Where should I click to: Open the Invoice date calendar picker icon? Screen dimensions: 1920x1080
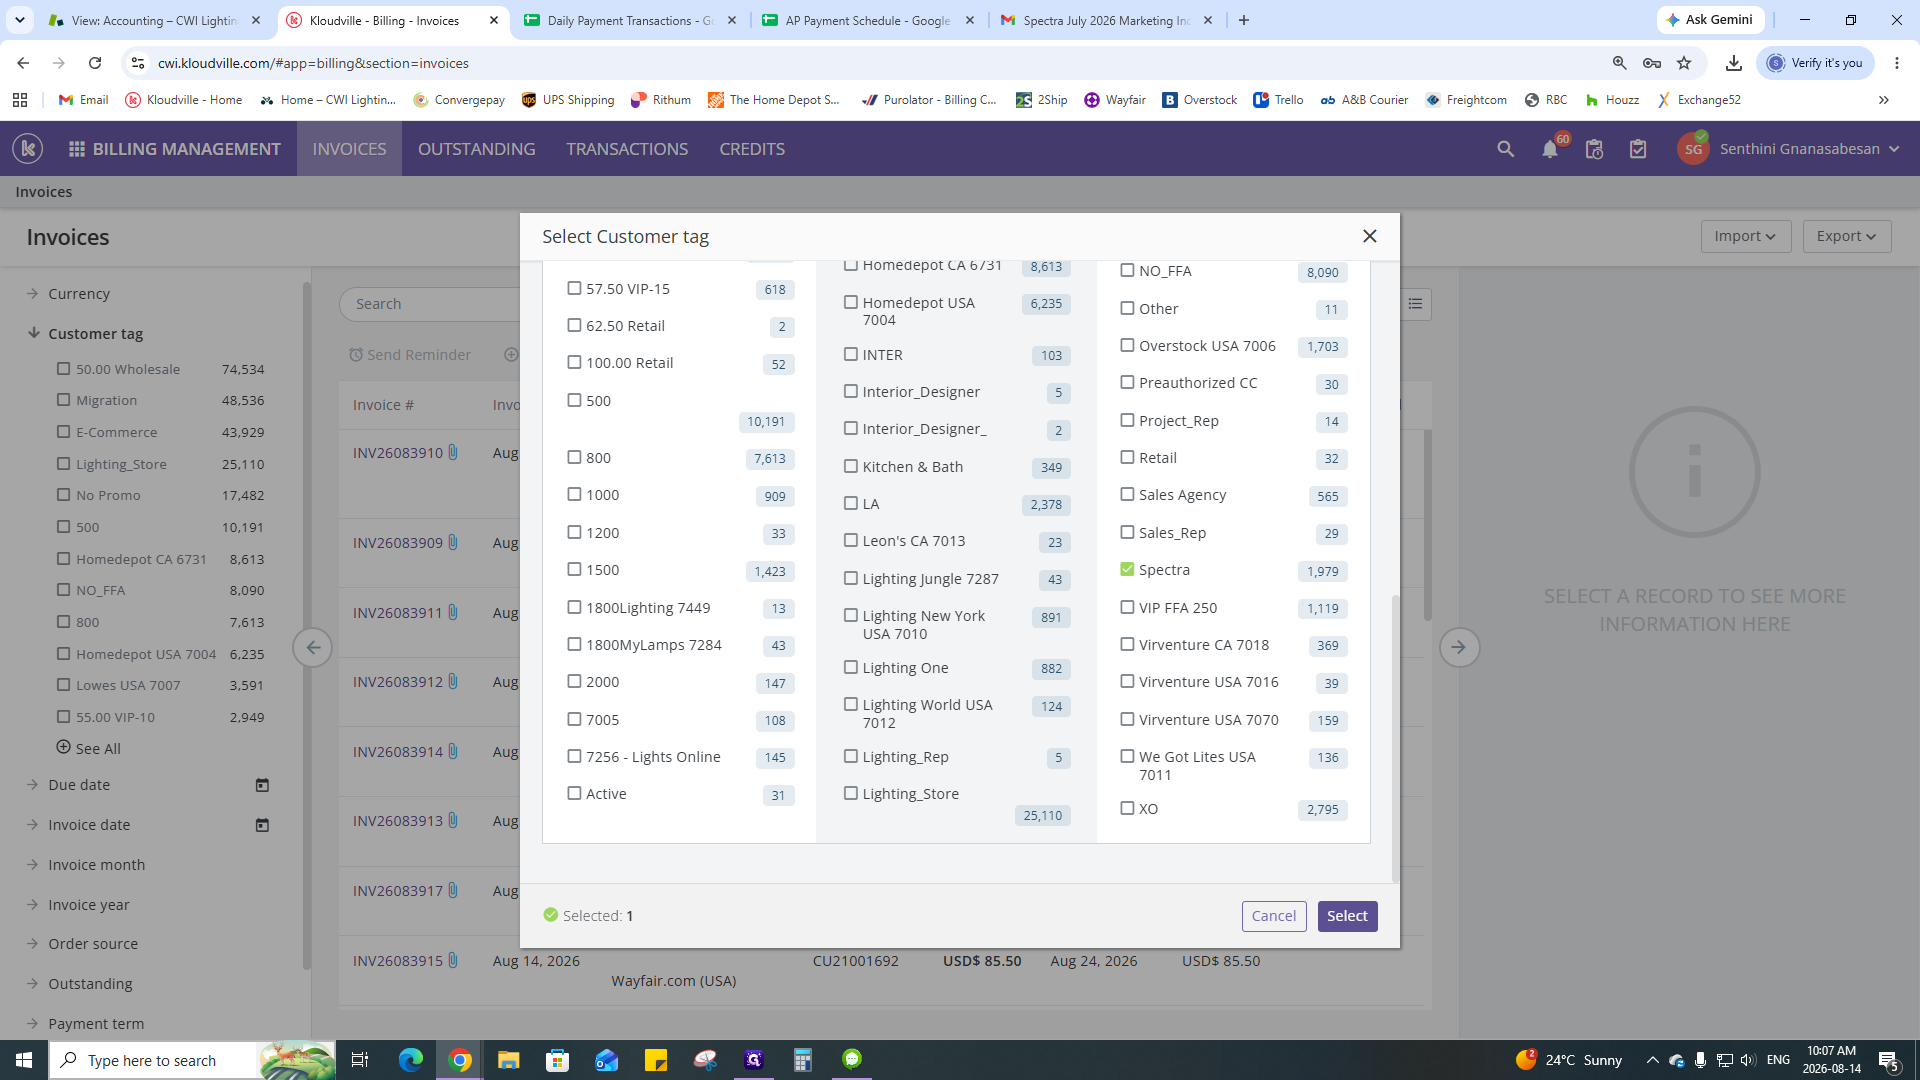[x=262, y=825]
